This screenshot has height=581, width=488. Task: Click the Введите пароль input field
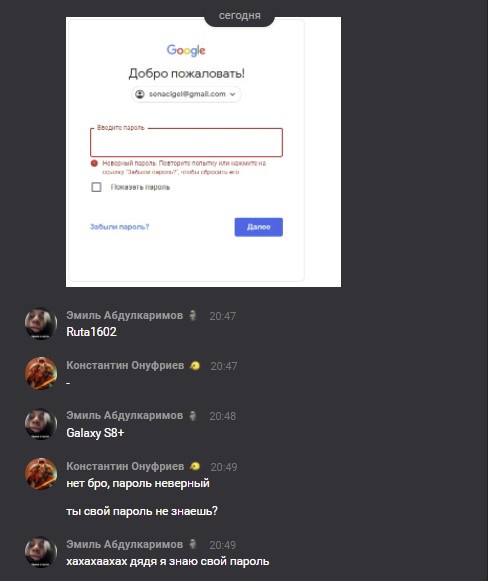tap(186, 142)
